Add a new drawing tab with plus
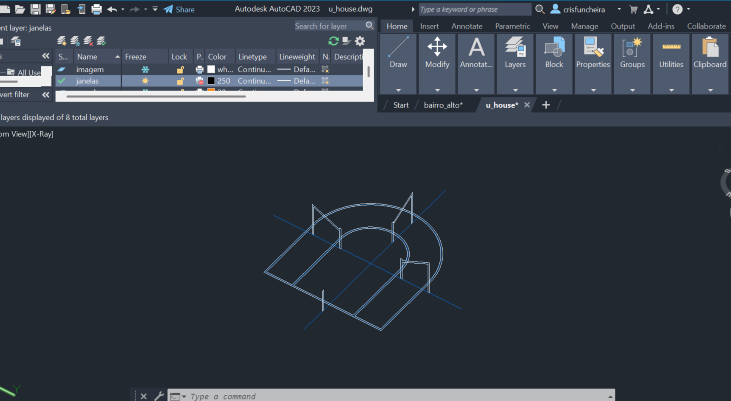The image size is (731, 401). point(546,105)
